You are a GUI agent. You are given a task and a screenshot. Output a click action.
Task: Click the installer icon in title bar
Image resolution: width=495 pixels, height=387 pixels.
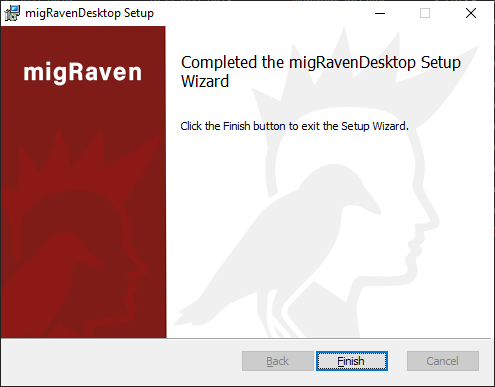(12, 13)
